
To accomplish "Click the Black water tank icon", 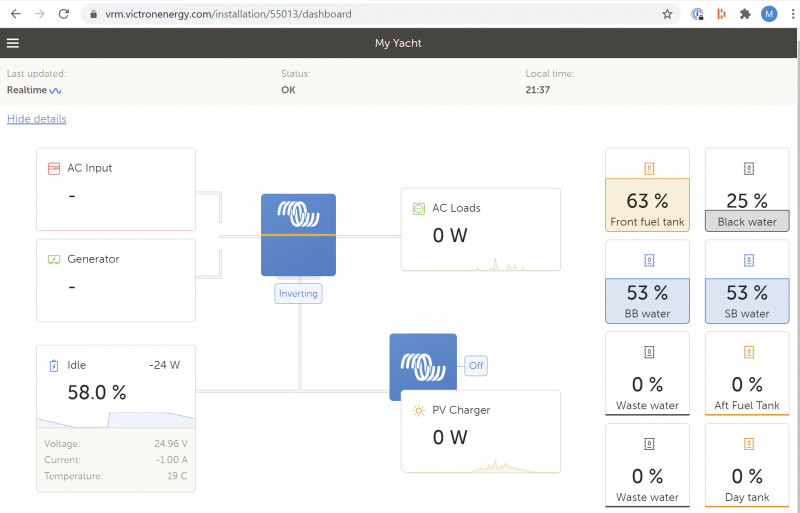I will tap(747, 168).
